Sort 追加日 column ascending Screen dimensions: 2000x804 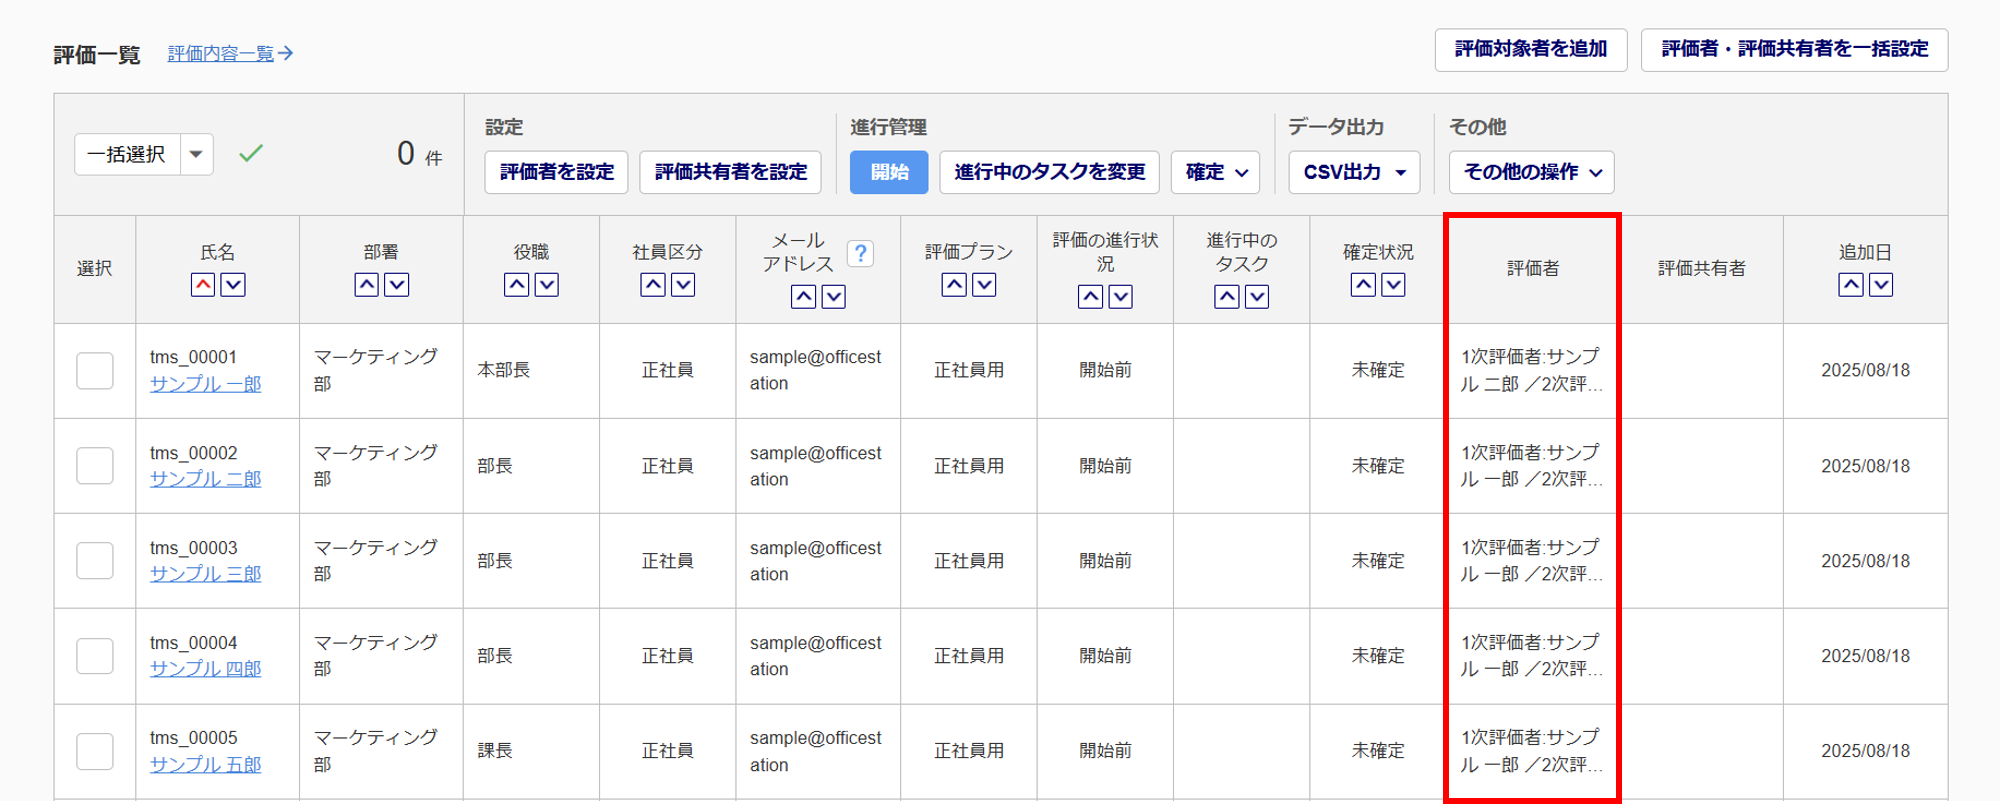coord(1851,285)
